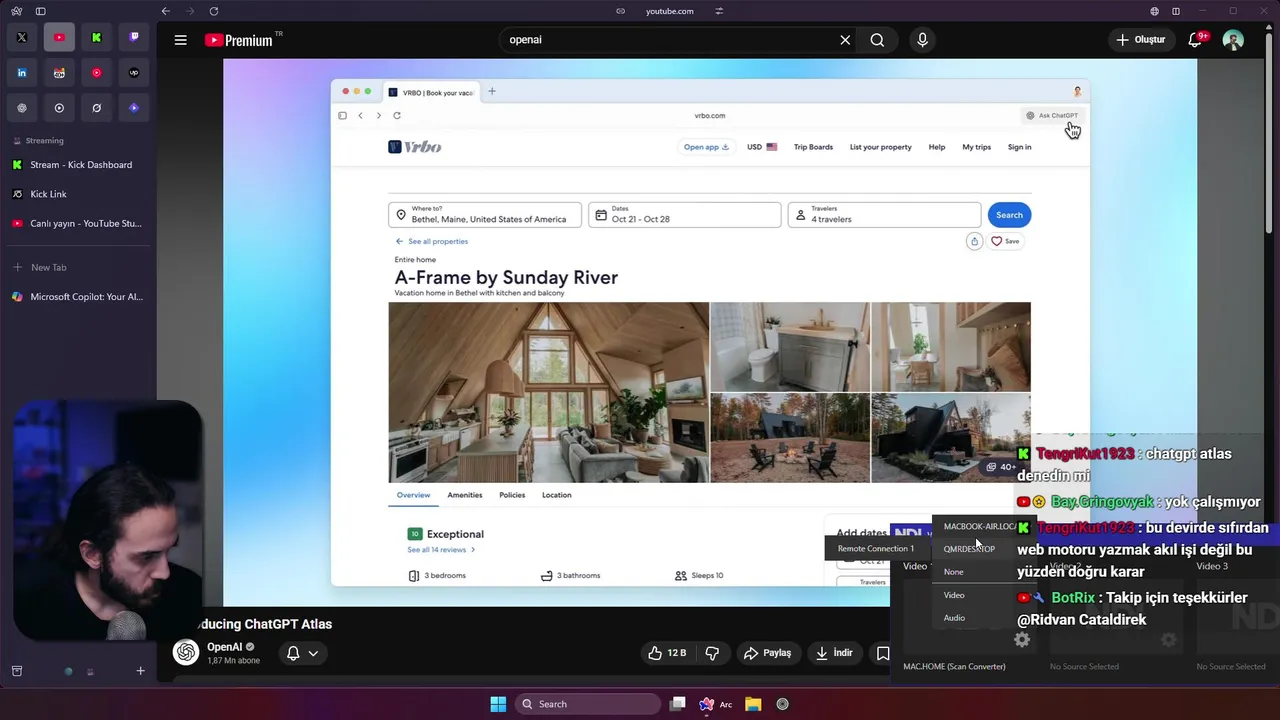Click the youtube.com address bar
The height and width of the screenshot is (720, 1280).
click(x=669, y=11)
